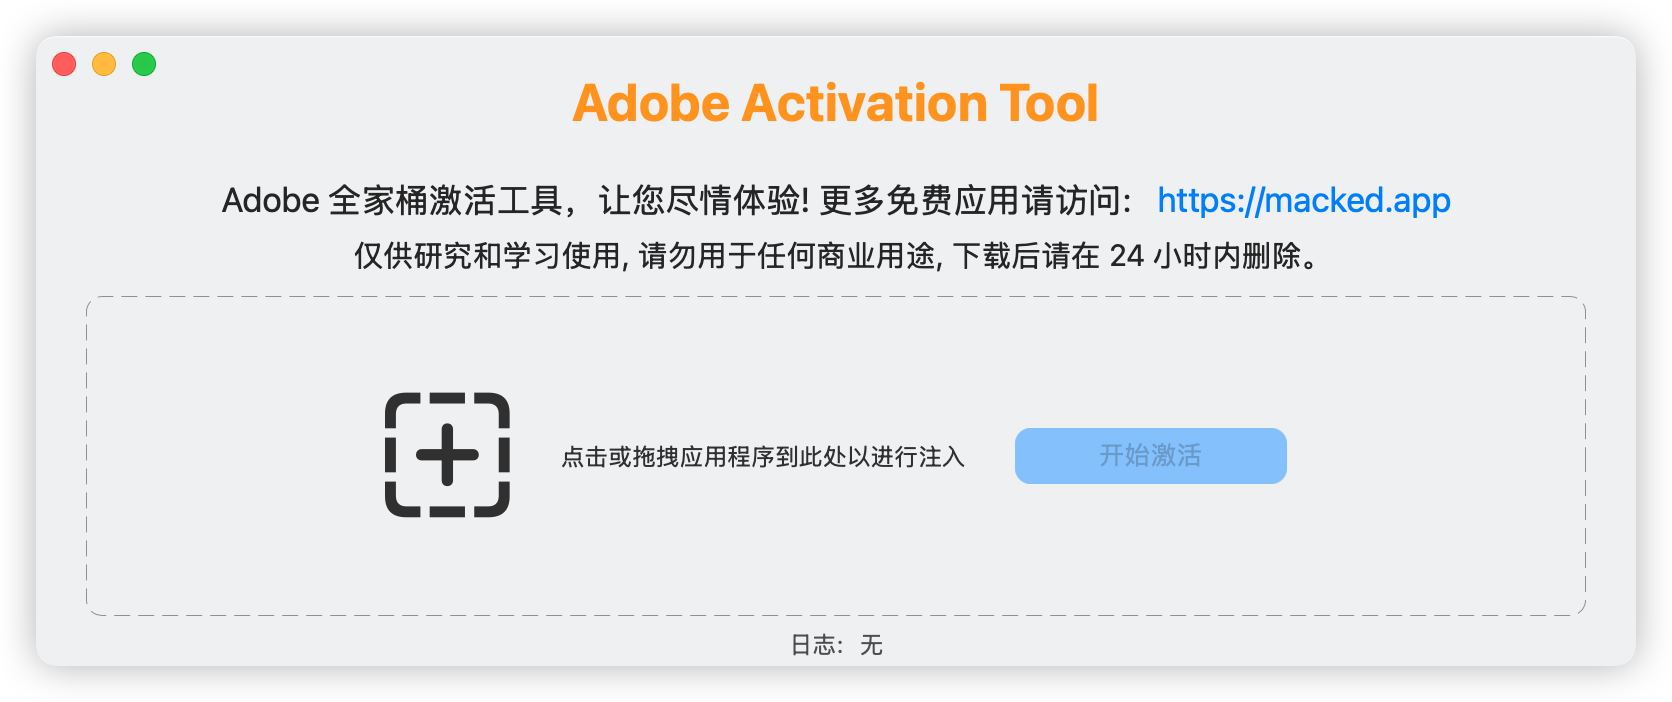
Task: Click the log status value 无
Action: [871, 645]
